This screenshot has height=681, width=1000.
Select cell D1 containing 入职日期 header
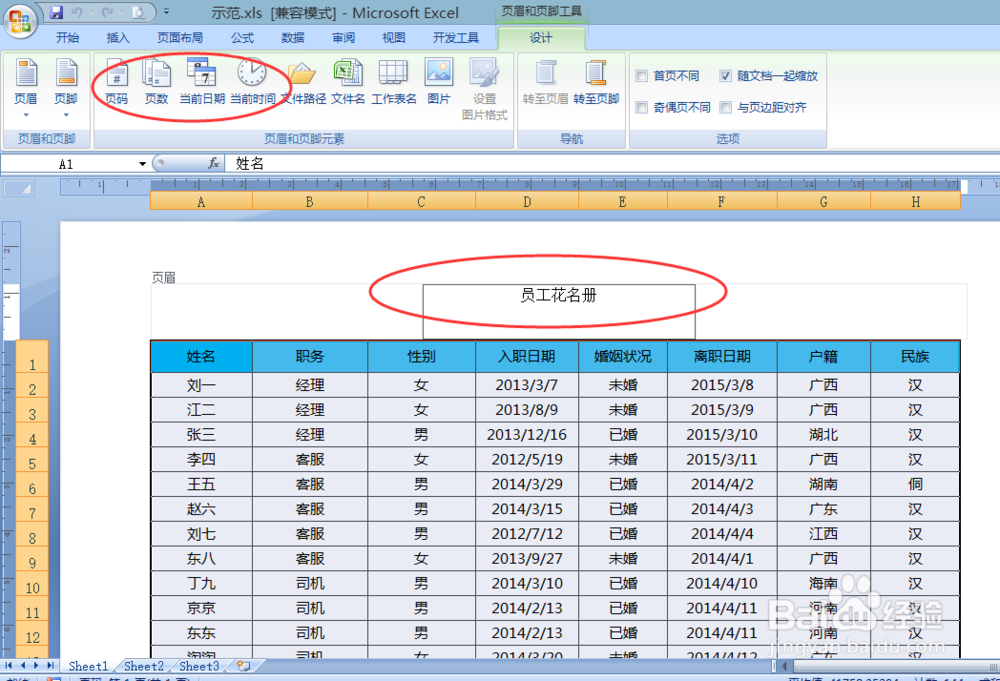527,356
